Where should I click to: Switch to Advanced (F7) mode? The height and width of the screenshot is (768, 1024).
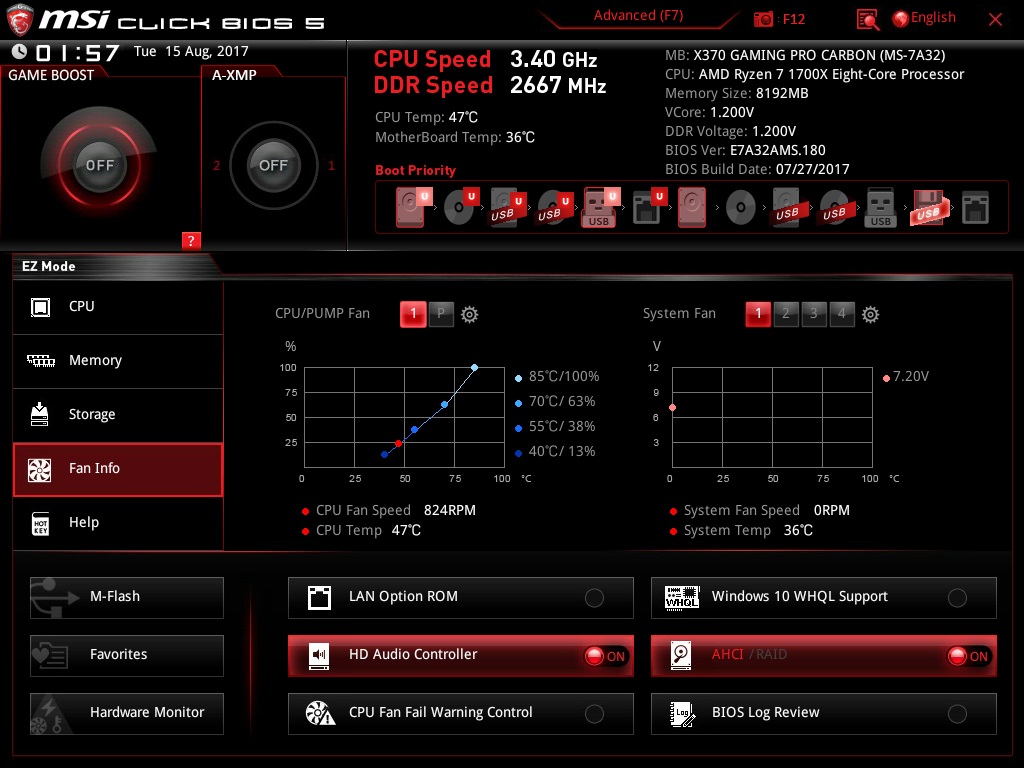pos(637,15)
